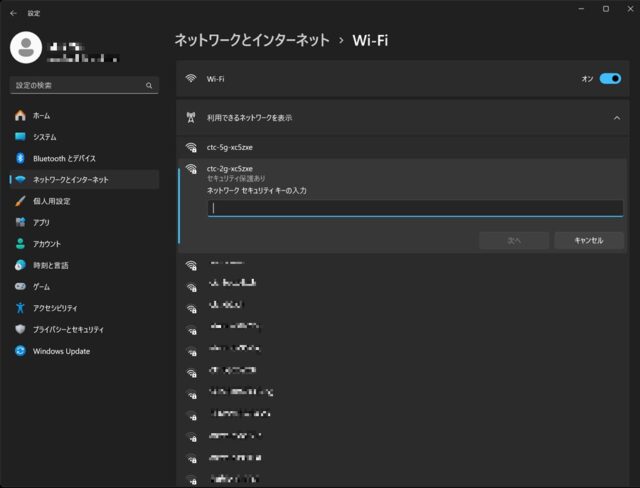The image size is (640, 488).
Task: Click the 個人用設定 paintbrush icon
Action: [x=20, y=201]
